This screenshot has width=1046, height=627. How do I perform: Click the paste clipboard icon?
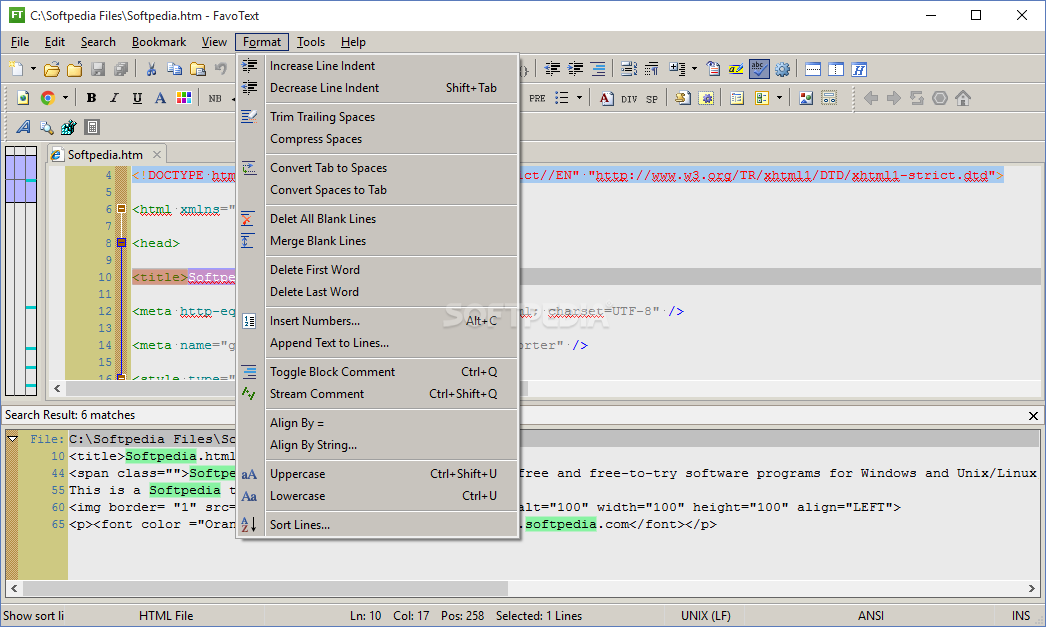click(x=197, y=69)
